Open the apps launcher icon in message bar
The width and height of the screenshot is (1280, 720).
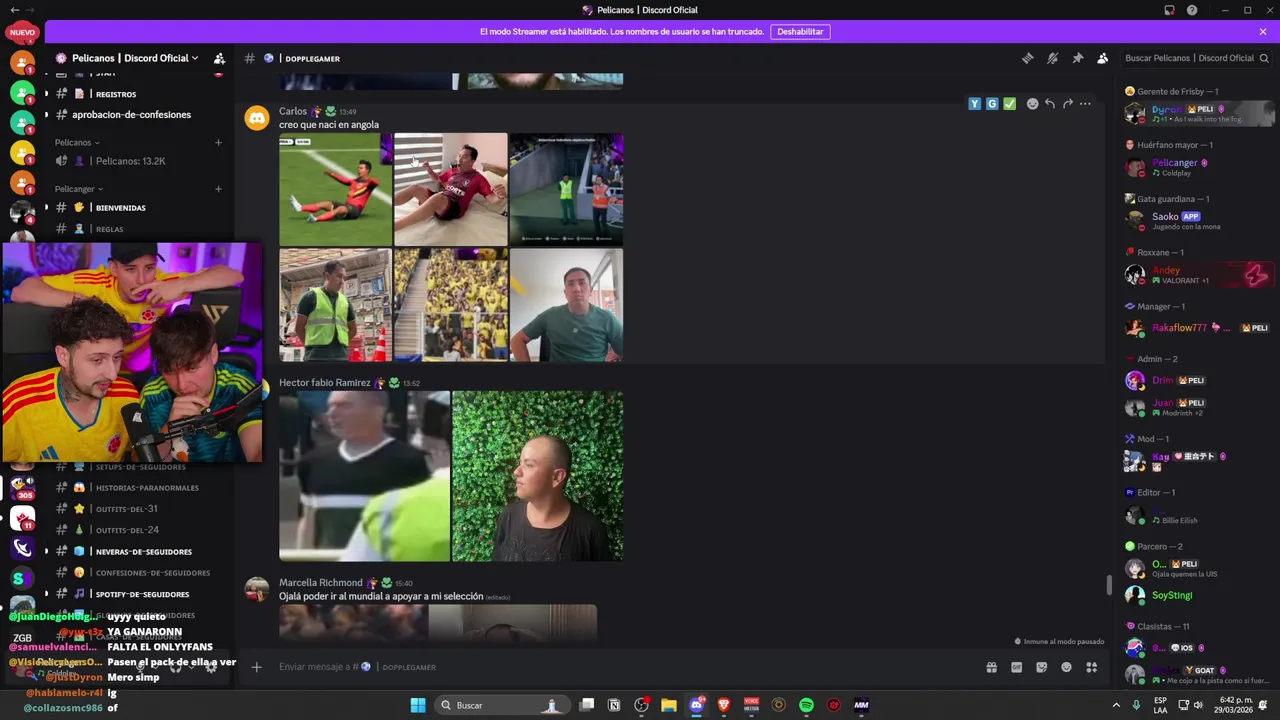coord(1092,667)
